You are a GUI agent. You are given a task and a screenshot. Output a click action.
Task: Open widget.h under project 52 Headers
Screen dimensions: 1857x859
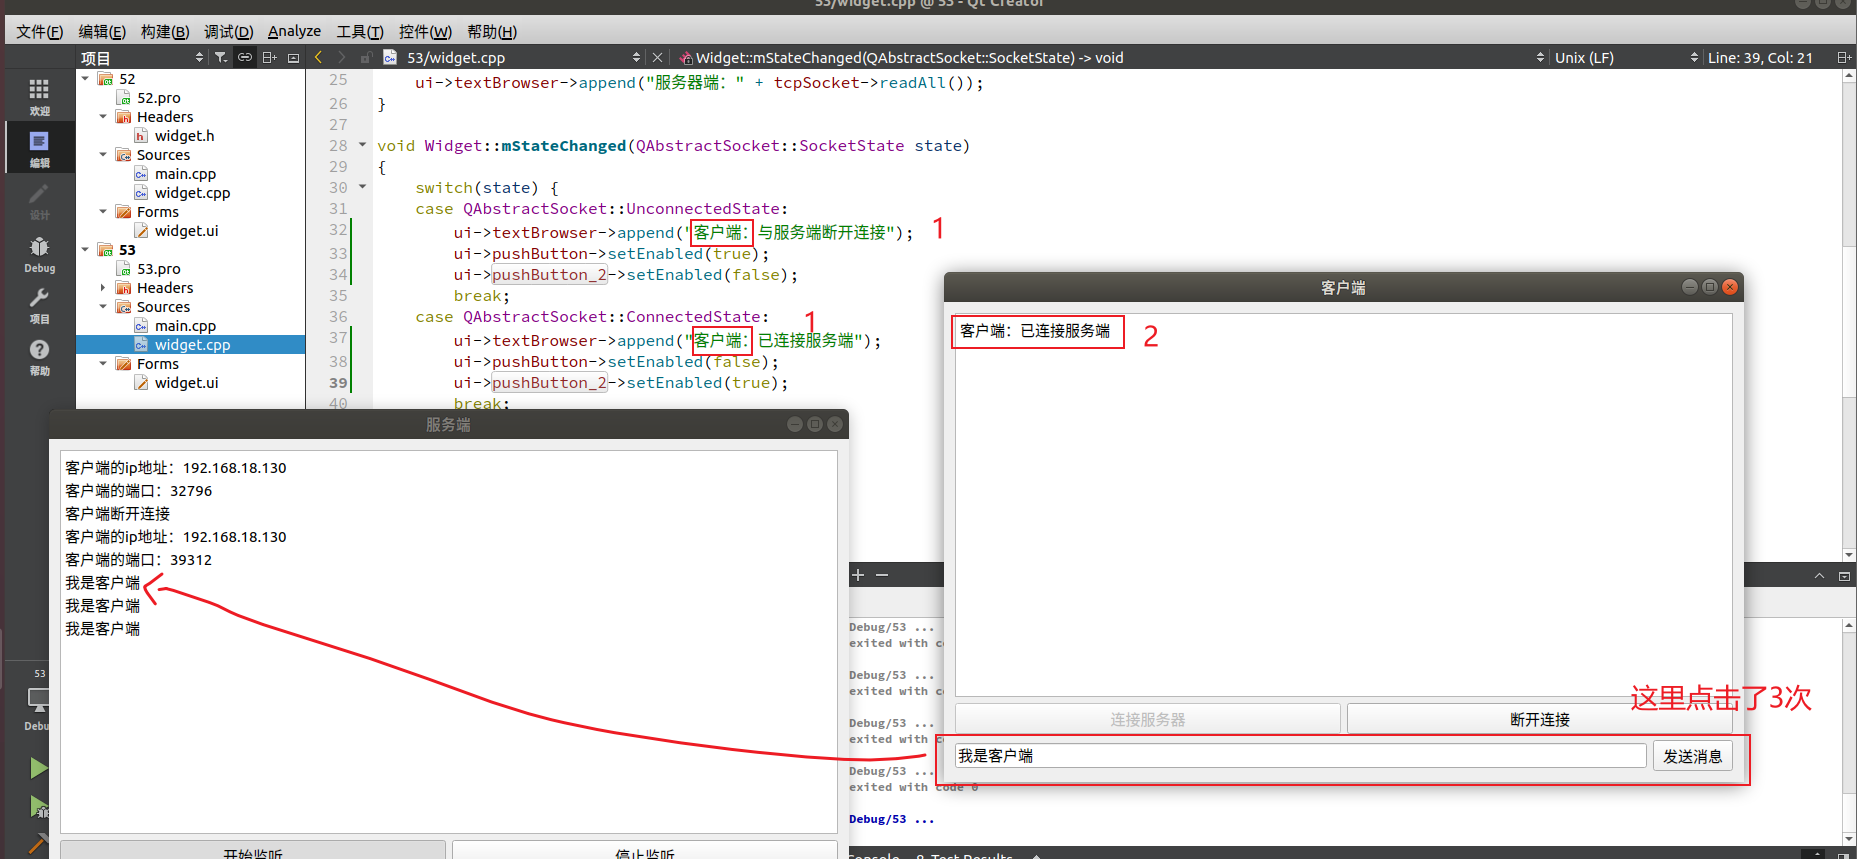pos(184,136)
